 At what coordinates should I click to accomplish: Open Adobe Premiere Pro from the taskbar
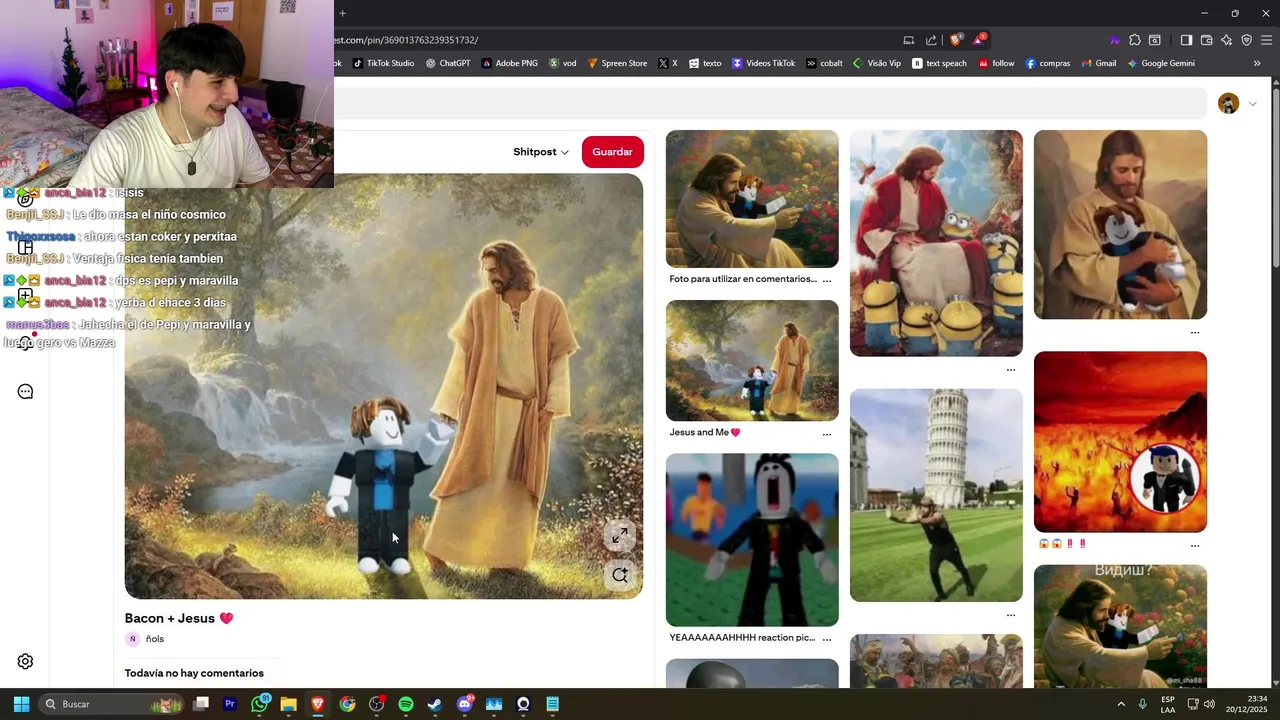pos(230,704)
